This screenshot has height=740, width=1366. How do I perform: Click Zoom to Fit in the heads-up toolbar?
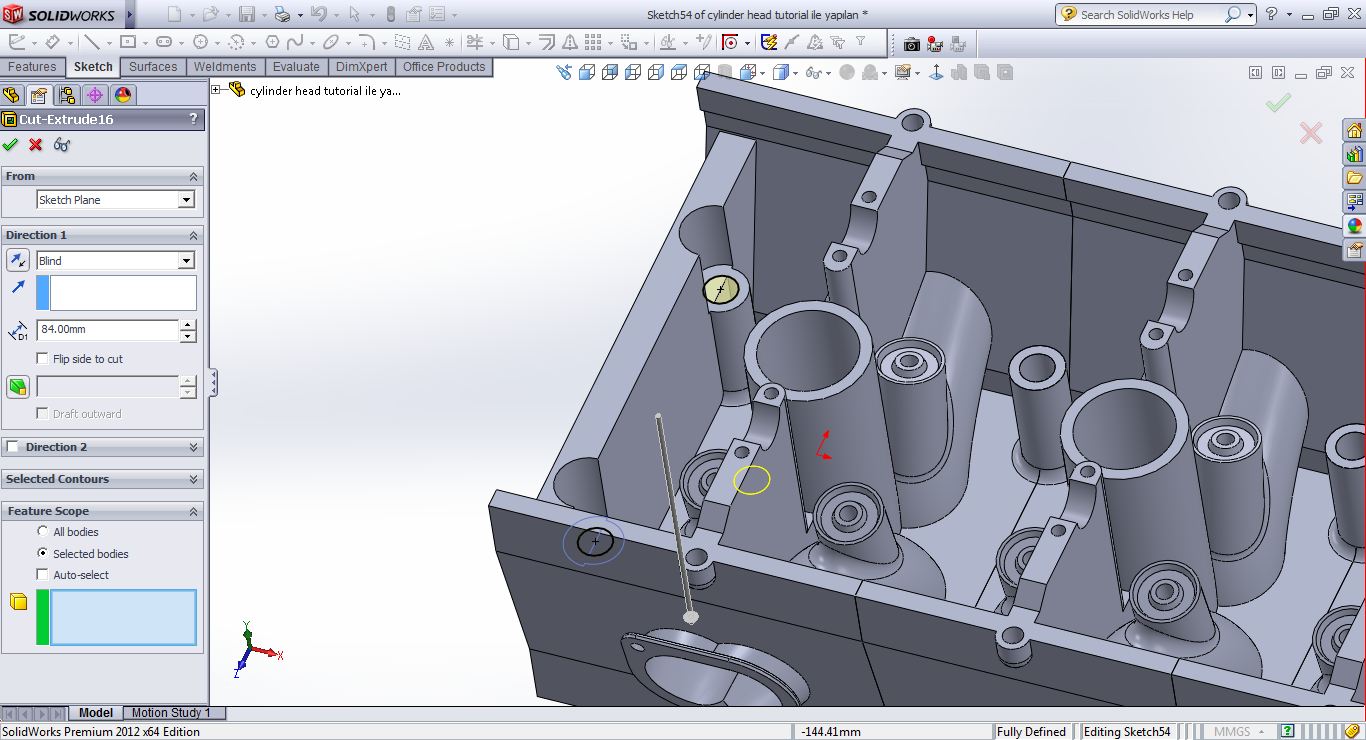(562, 71)
